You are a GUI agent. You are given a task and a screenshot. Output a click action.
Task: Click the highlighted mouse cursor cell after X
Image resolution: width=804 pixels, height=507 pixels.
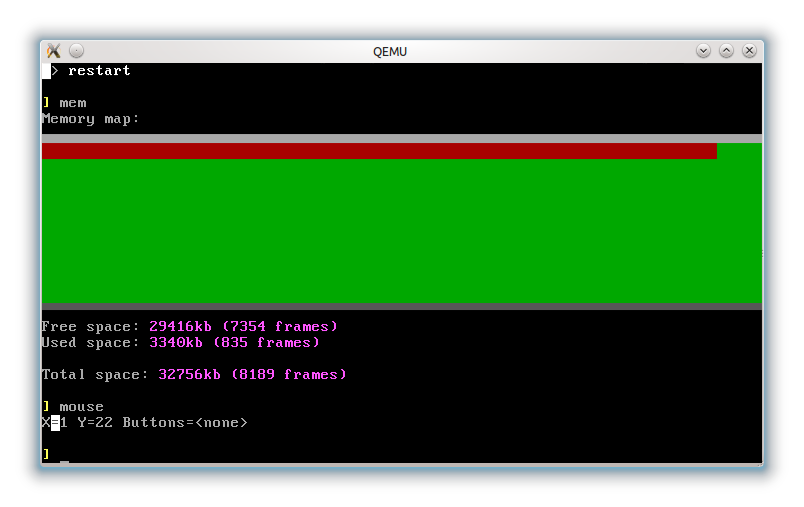55,423
